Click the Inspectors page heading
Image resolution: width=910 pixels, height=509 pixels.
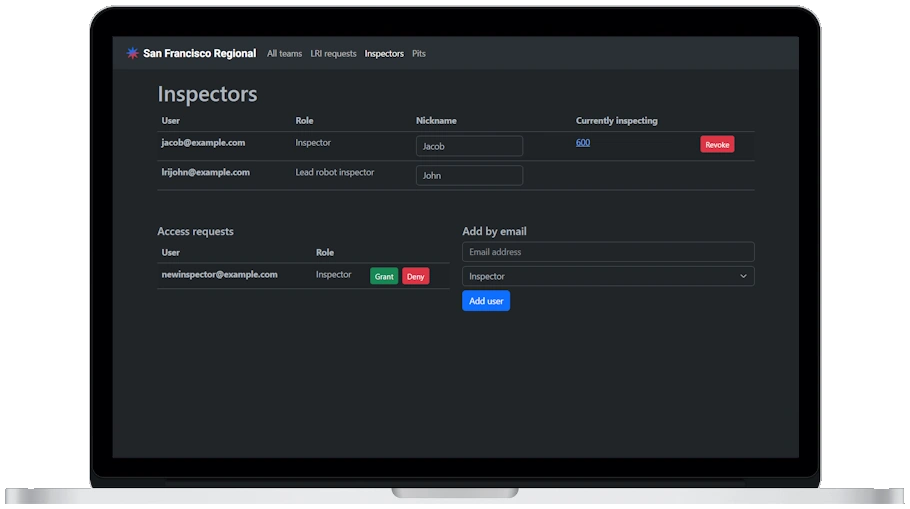point(207,94)
